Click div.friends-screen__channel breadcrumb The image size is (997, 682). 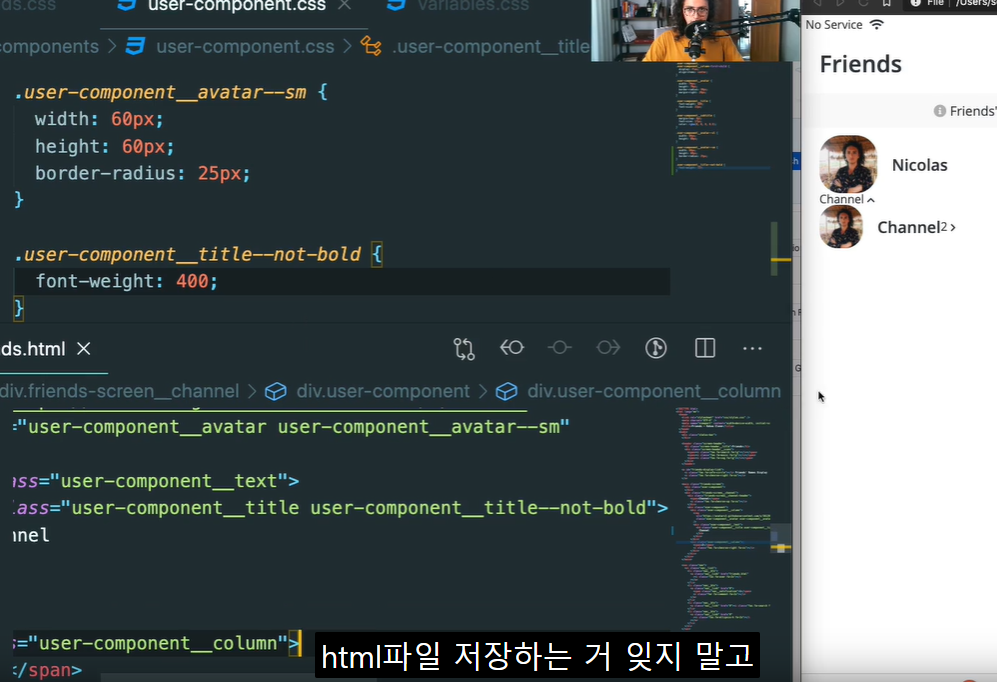click(x=120, y=391)
